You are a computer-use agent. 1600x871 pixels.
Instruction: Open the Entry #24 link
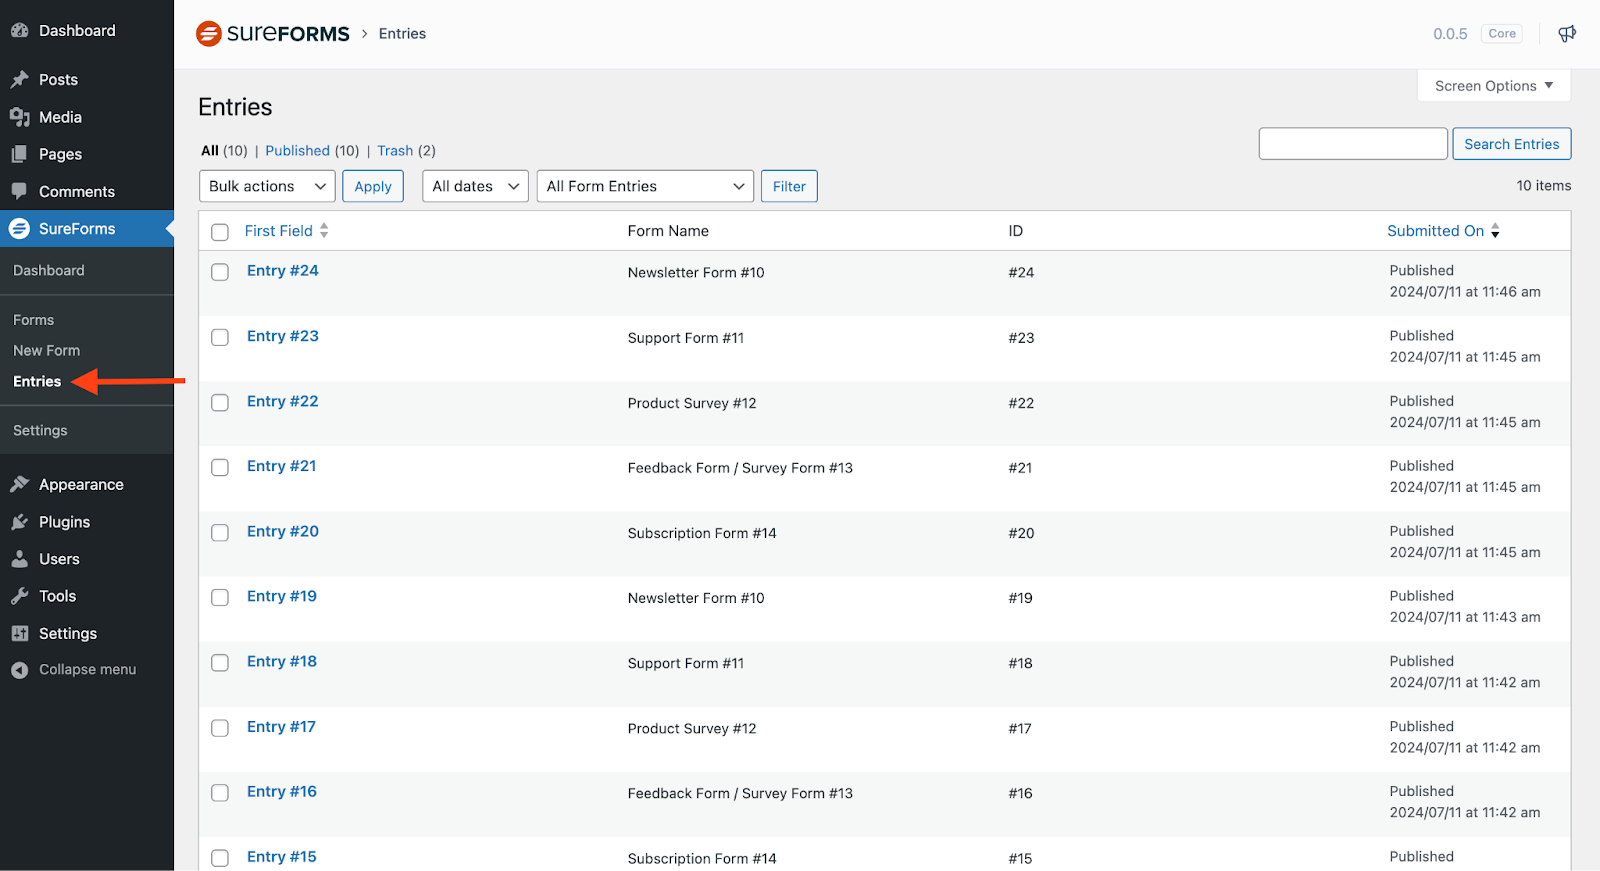point(283,271)
